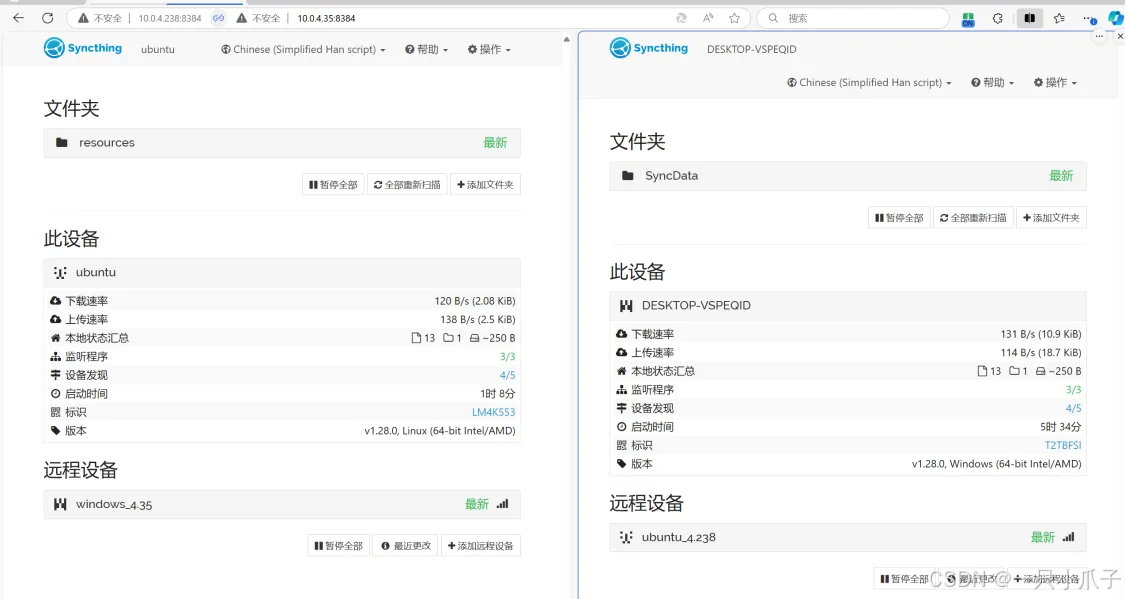This screenshot has width=1125, height=599.
Task: Open the LM4K553 device ID link
Action: pos(494,412)
